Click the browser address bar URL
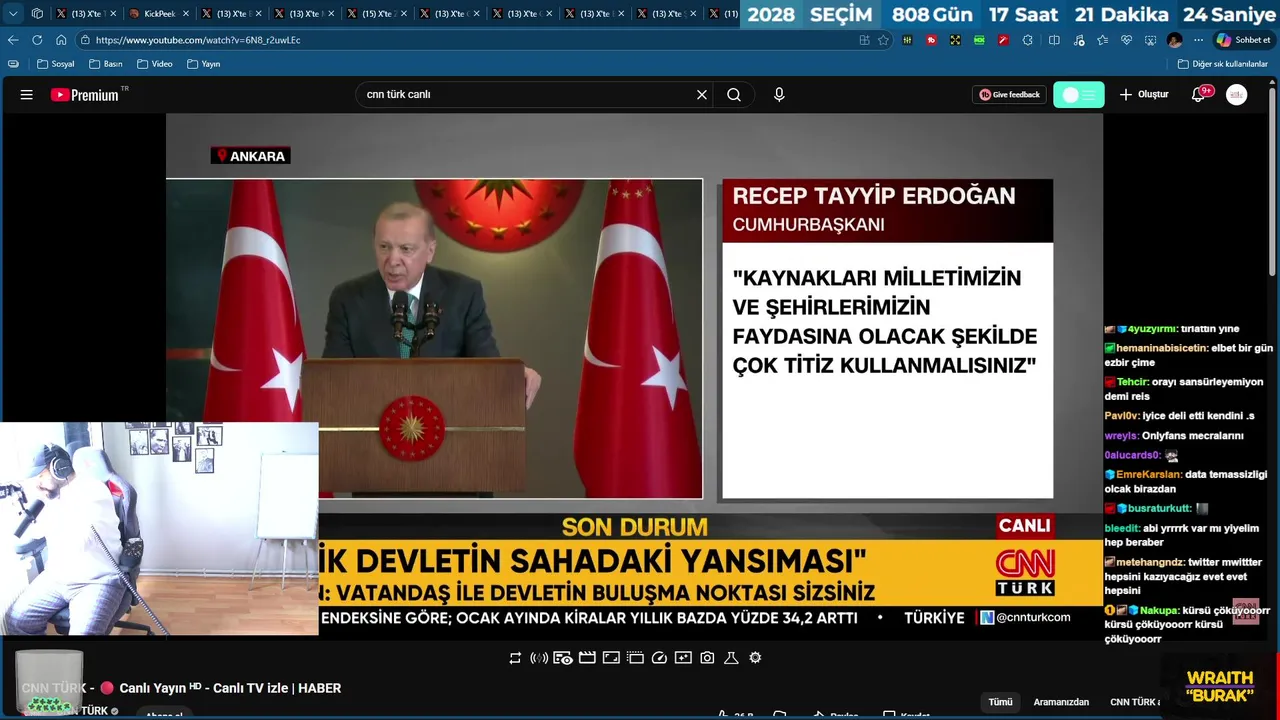Viewport: 1280px width, 720px height. pos(198,40)
